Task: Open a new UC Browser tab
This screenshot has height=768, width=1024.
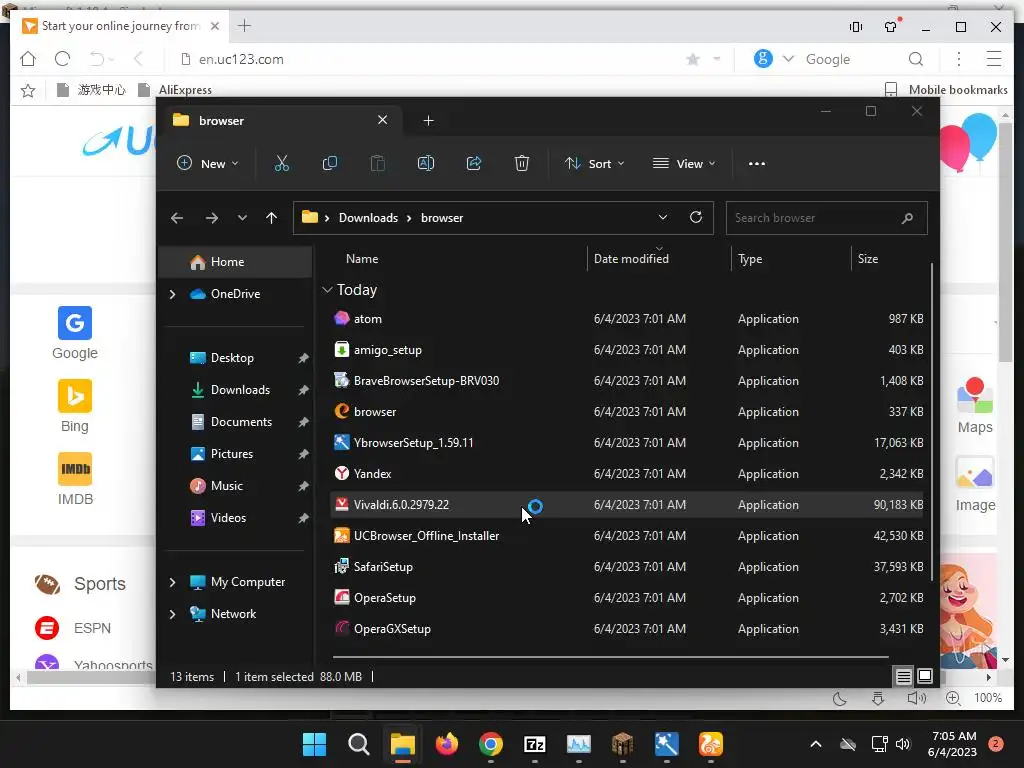Action: (244, 25)
